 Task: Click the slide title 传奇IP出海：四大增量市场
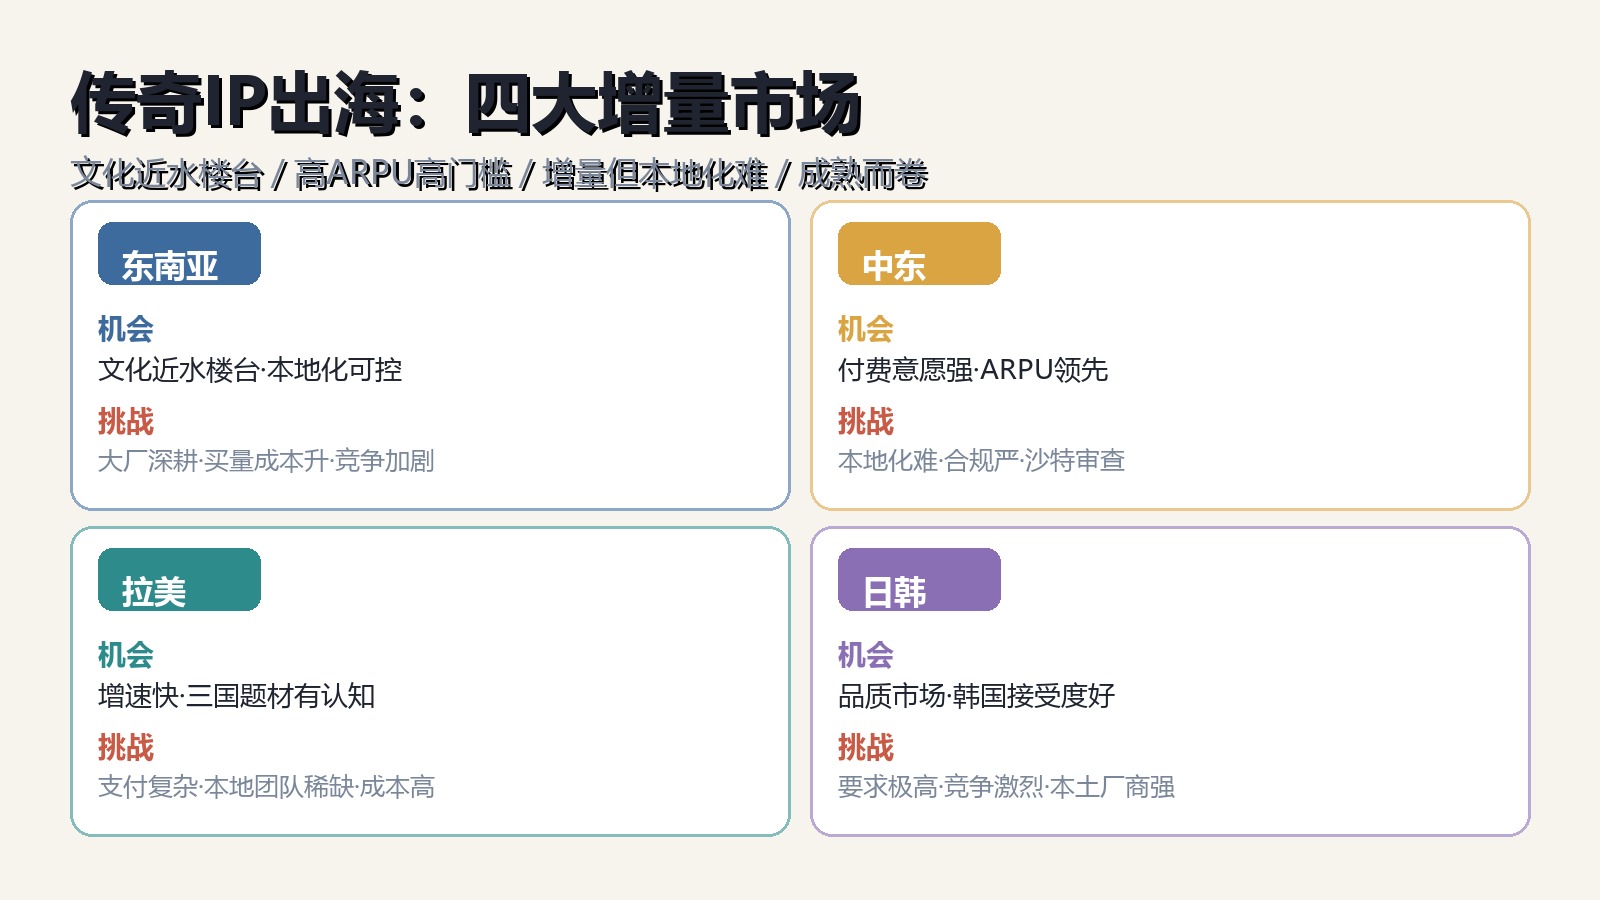466,104
